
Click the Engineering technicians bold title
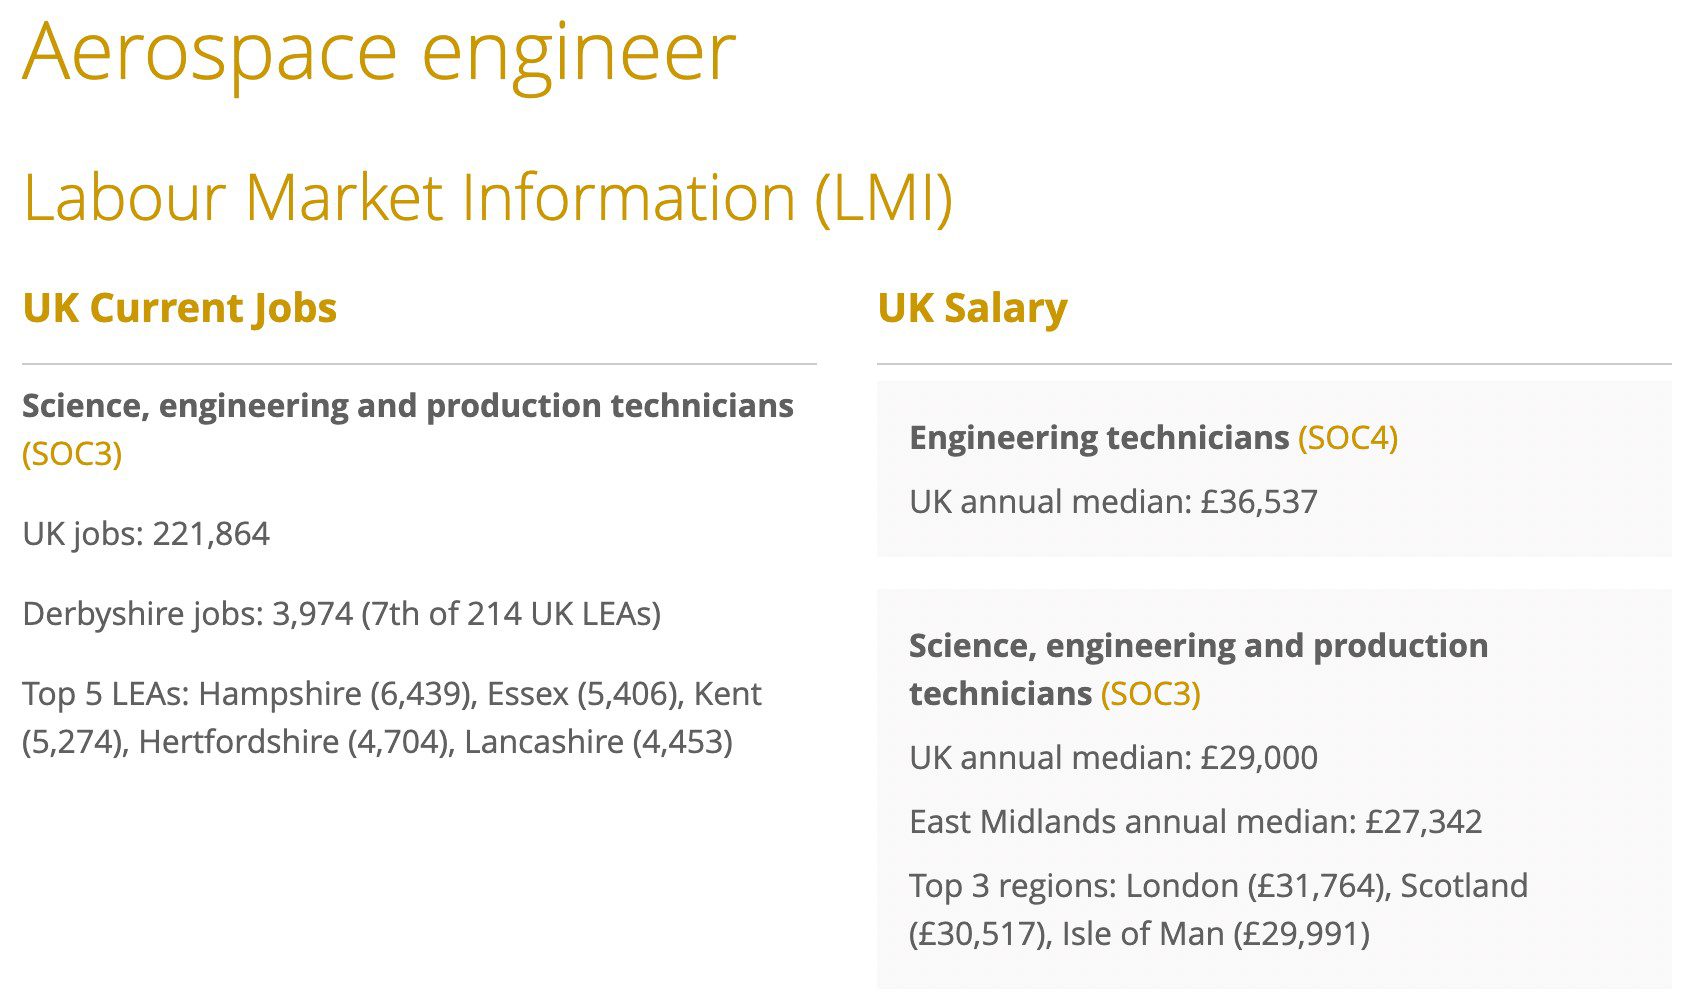pos(1099,438)
